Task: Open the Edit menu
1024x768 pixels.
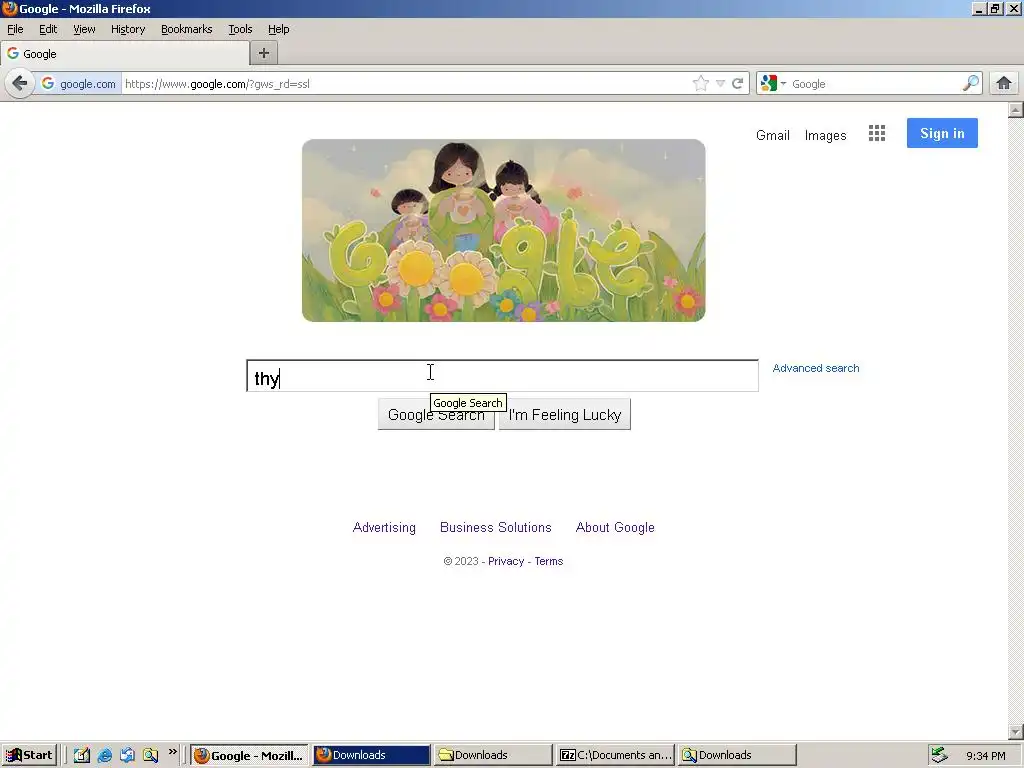Action: pos(48,29)
